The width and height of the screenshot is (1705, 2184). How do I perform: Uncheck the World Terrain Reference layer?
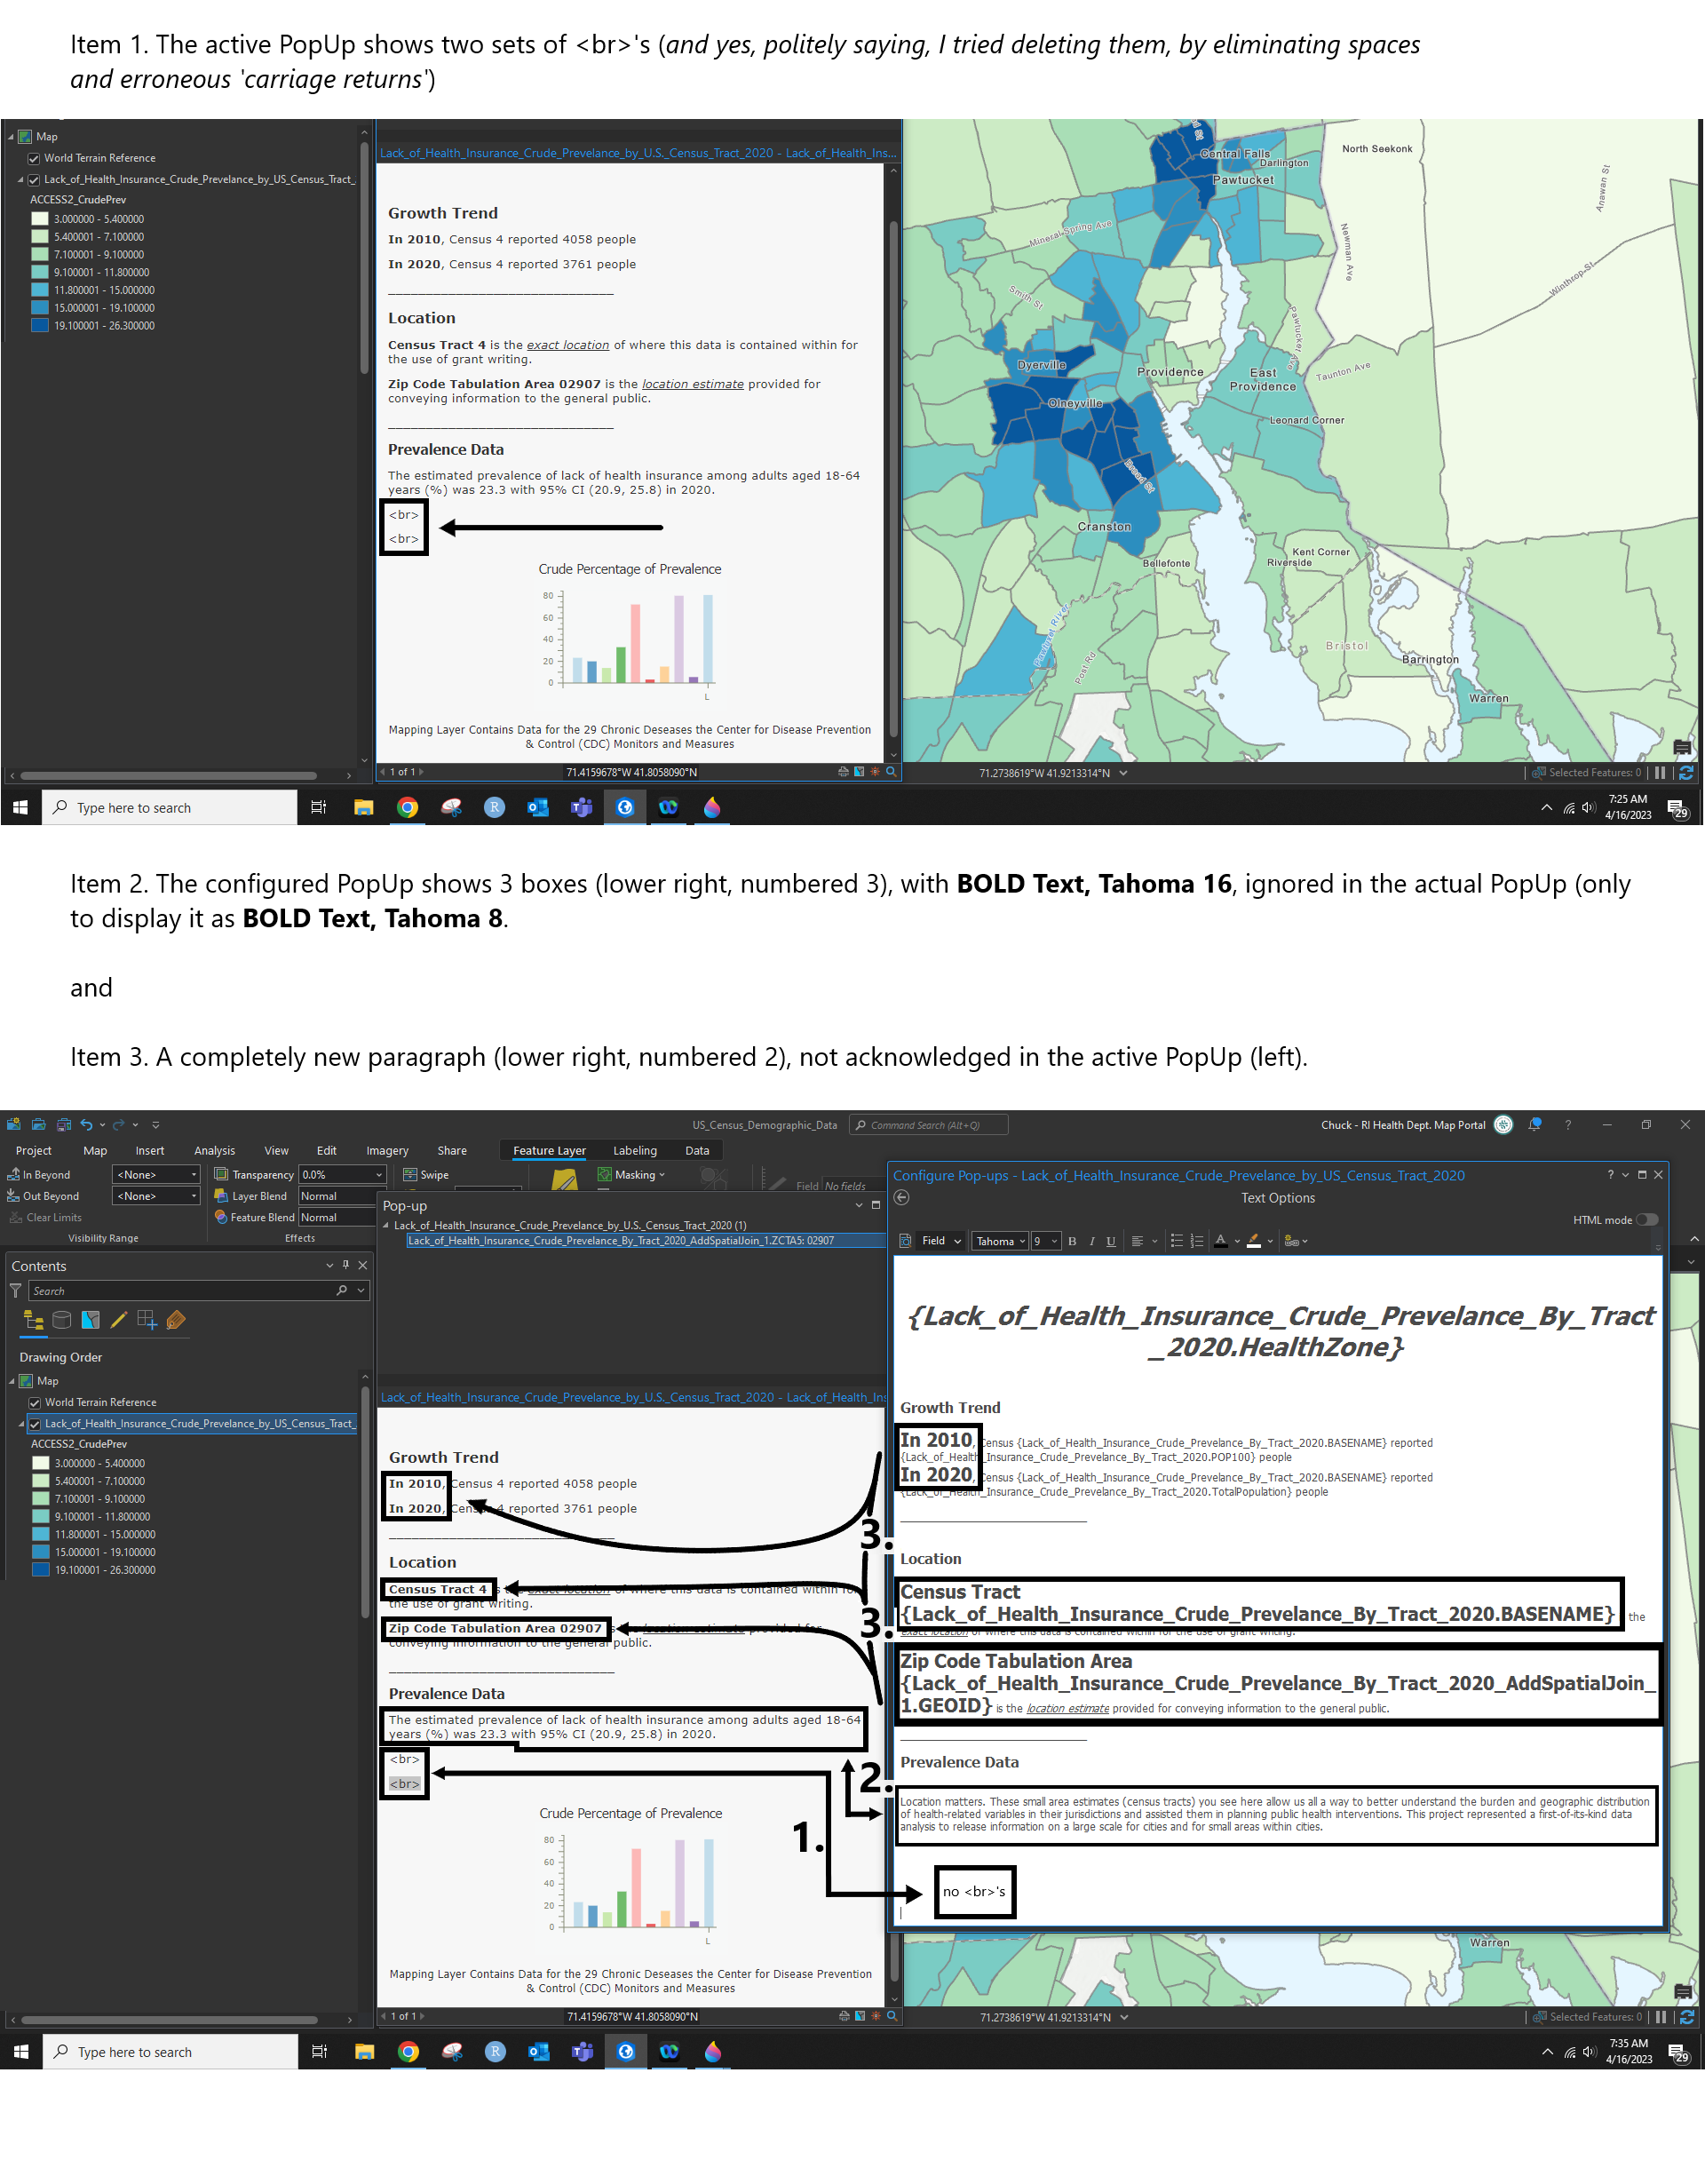[x=34, y=1402]
